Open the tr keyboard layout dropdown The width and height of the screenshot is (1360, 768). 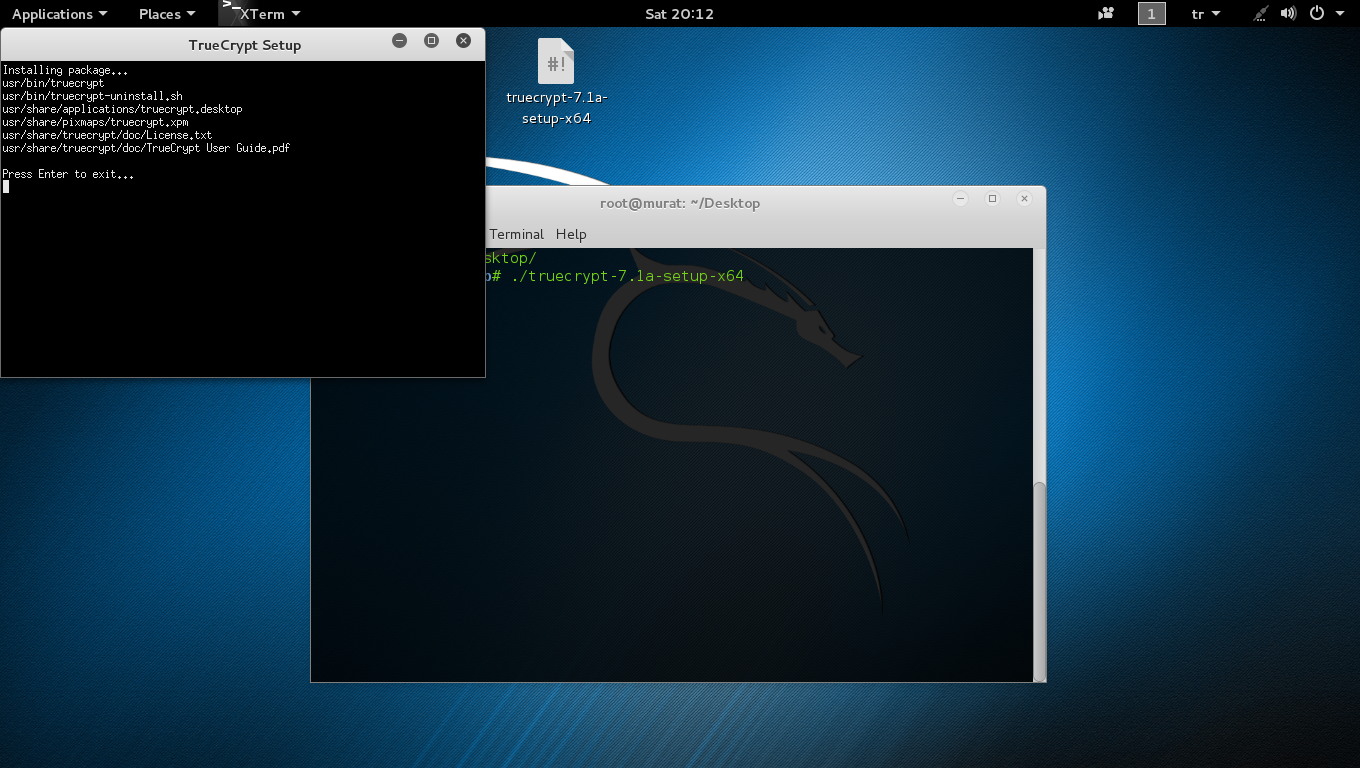coord(1205,14)
